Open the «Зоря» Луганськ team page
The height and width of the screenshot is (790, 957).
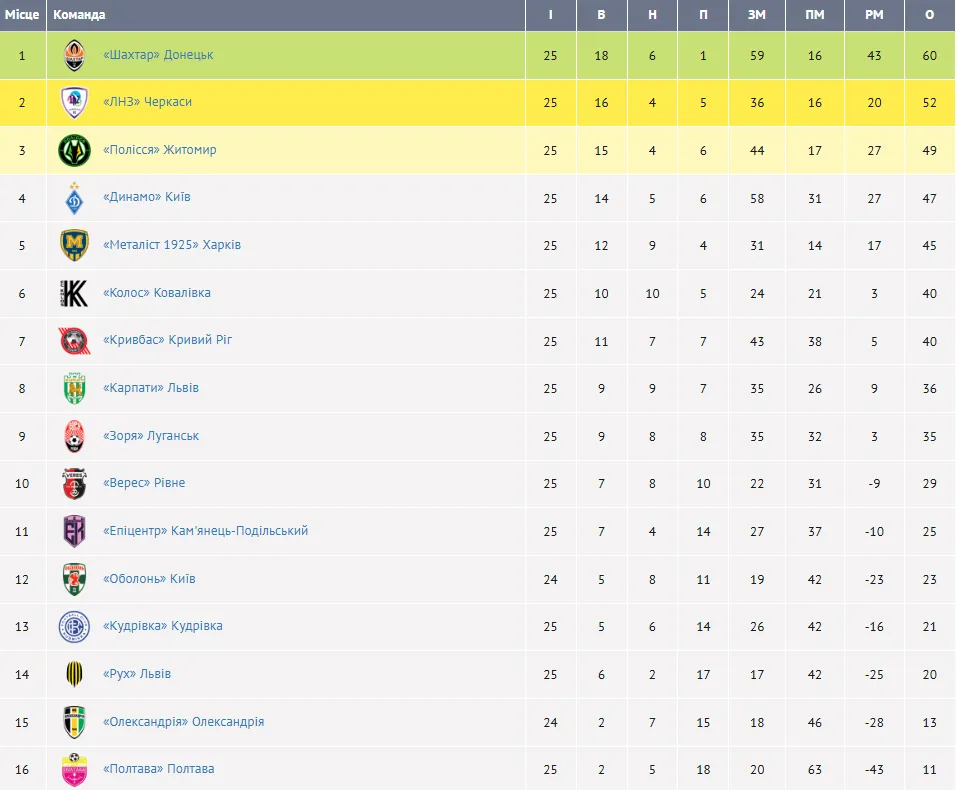pos(151,436)
